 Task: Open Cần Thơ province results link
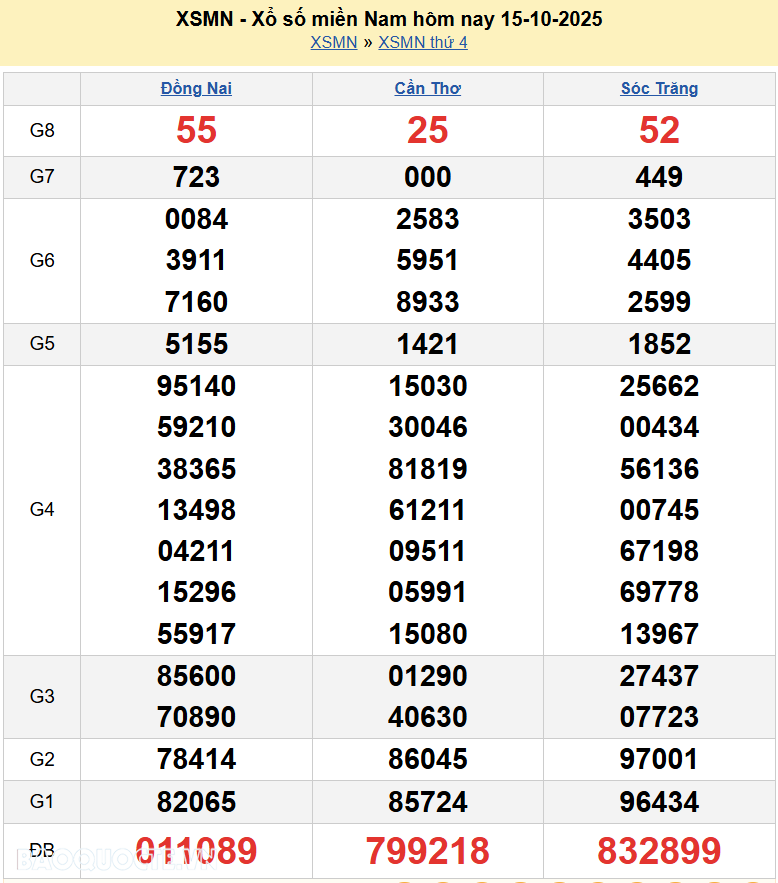pyautogui.click(x=428, y=88)
